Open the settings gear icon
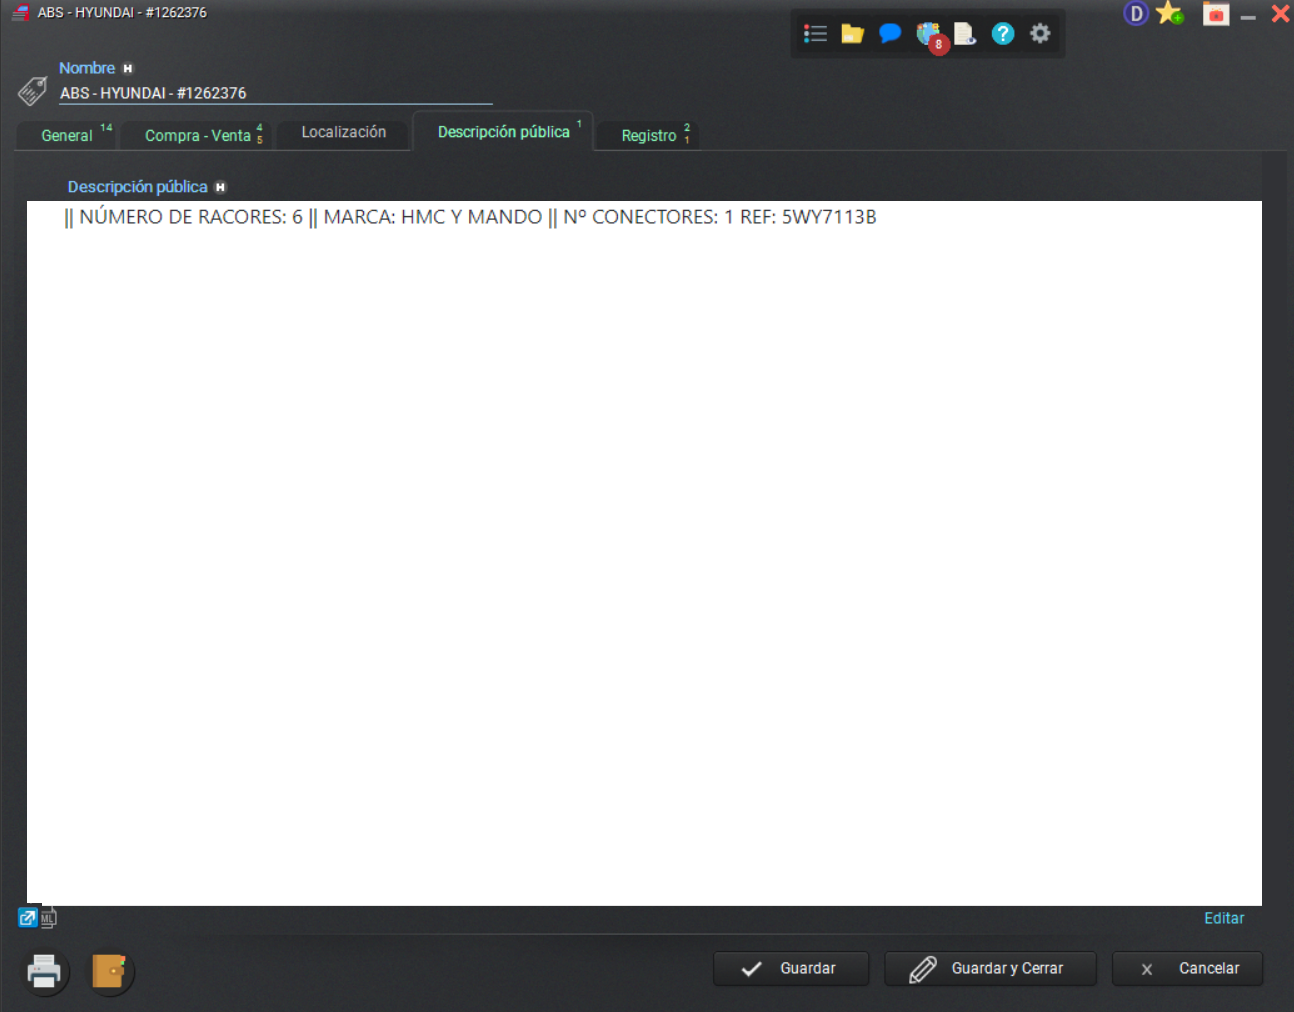 tap(1040, 34)
